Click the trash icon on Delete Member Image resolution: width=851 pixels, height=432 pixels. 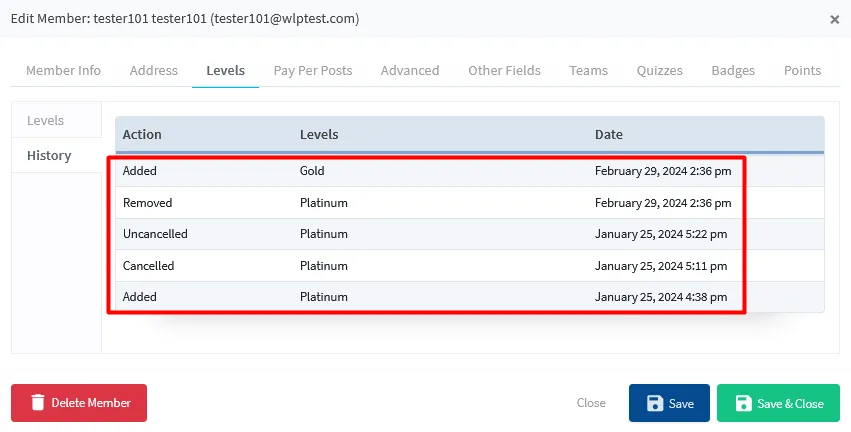(38, 403)
